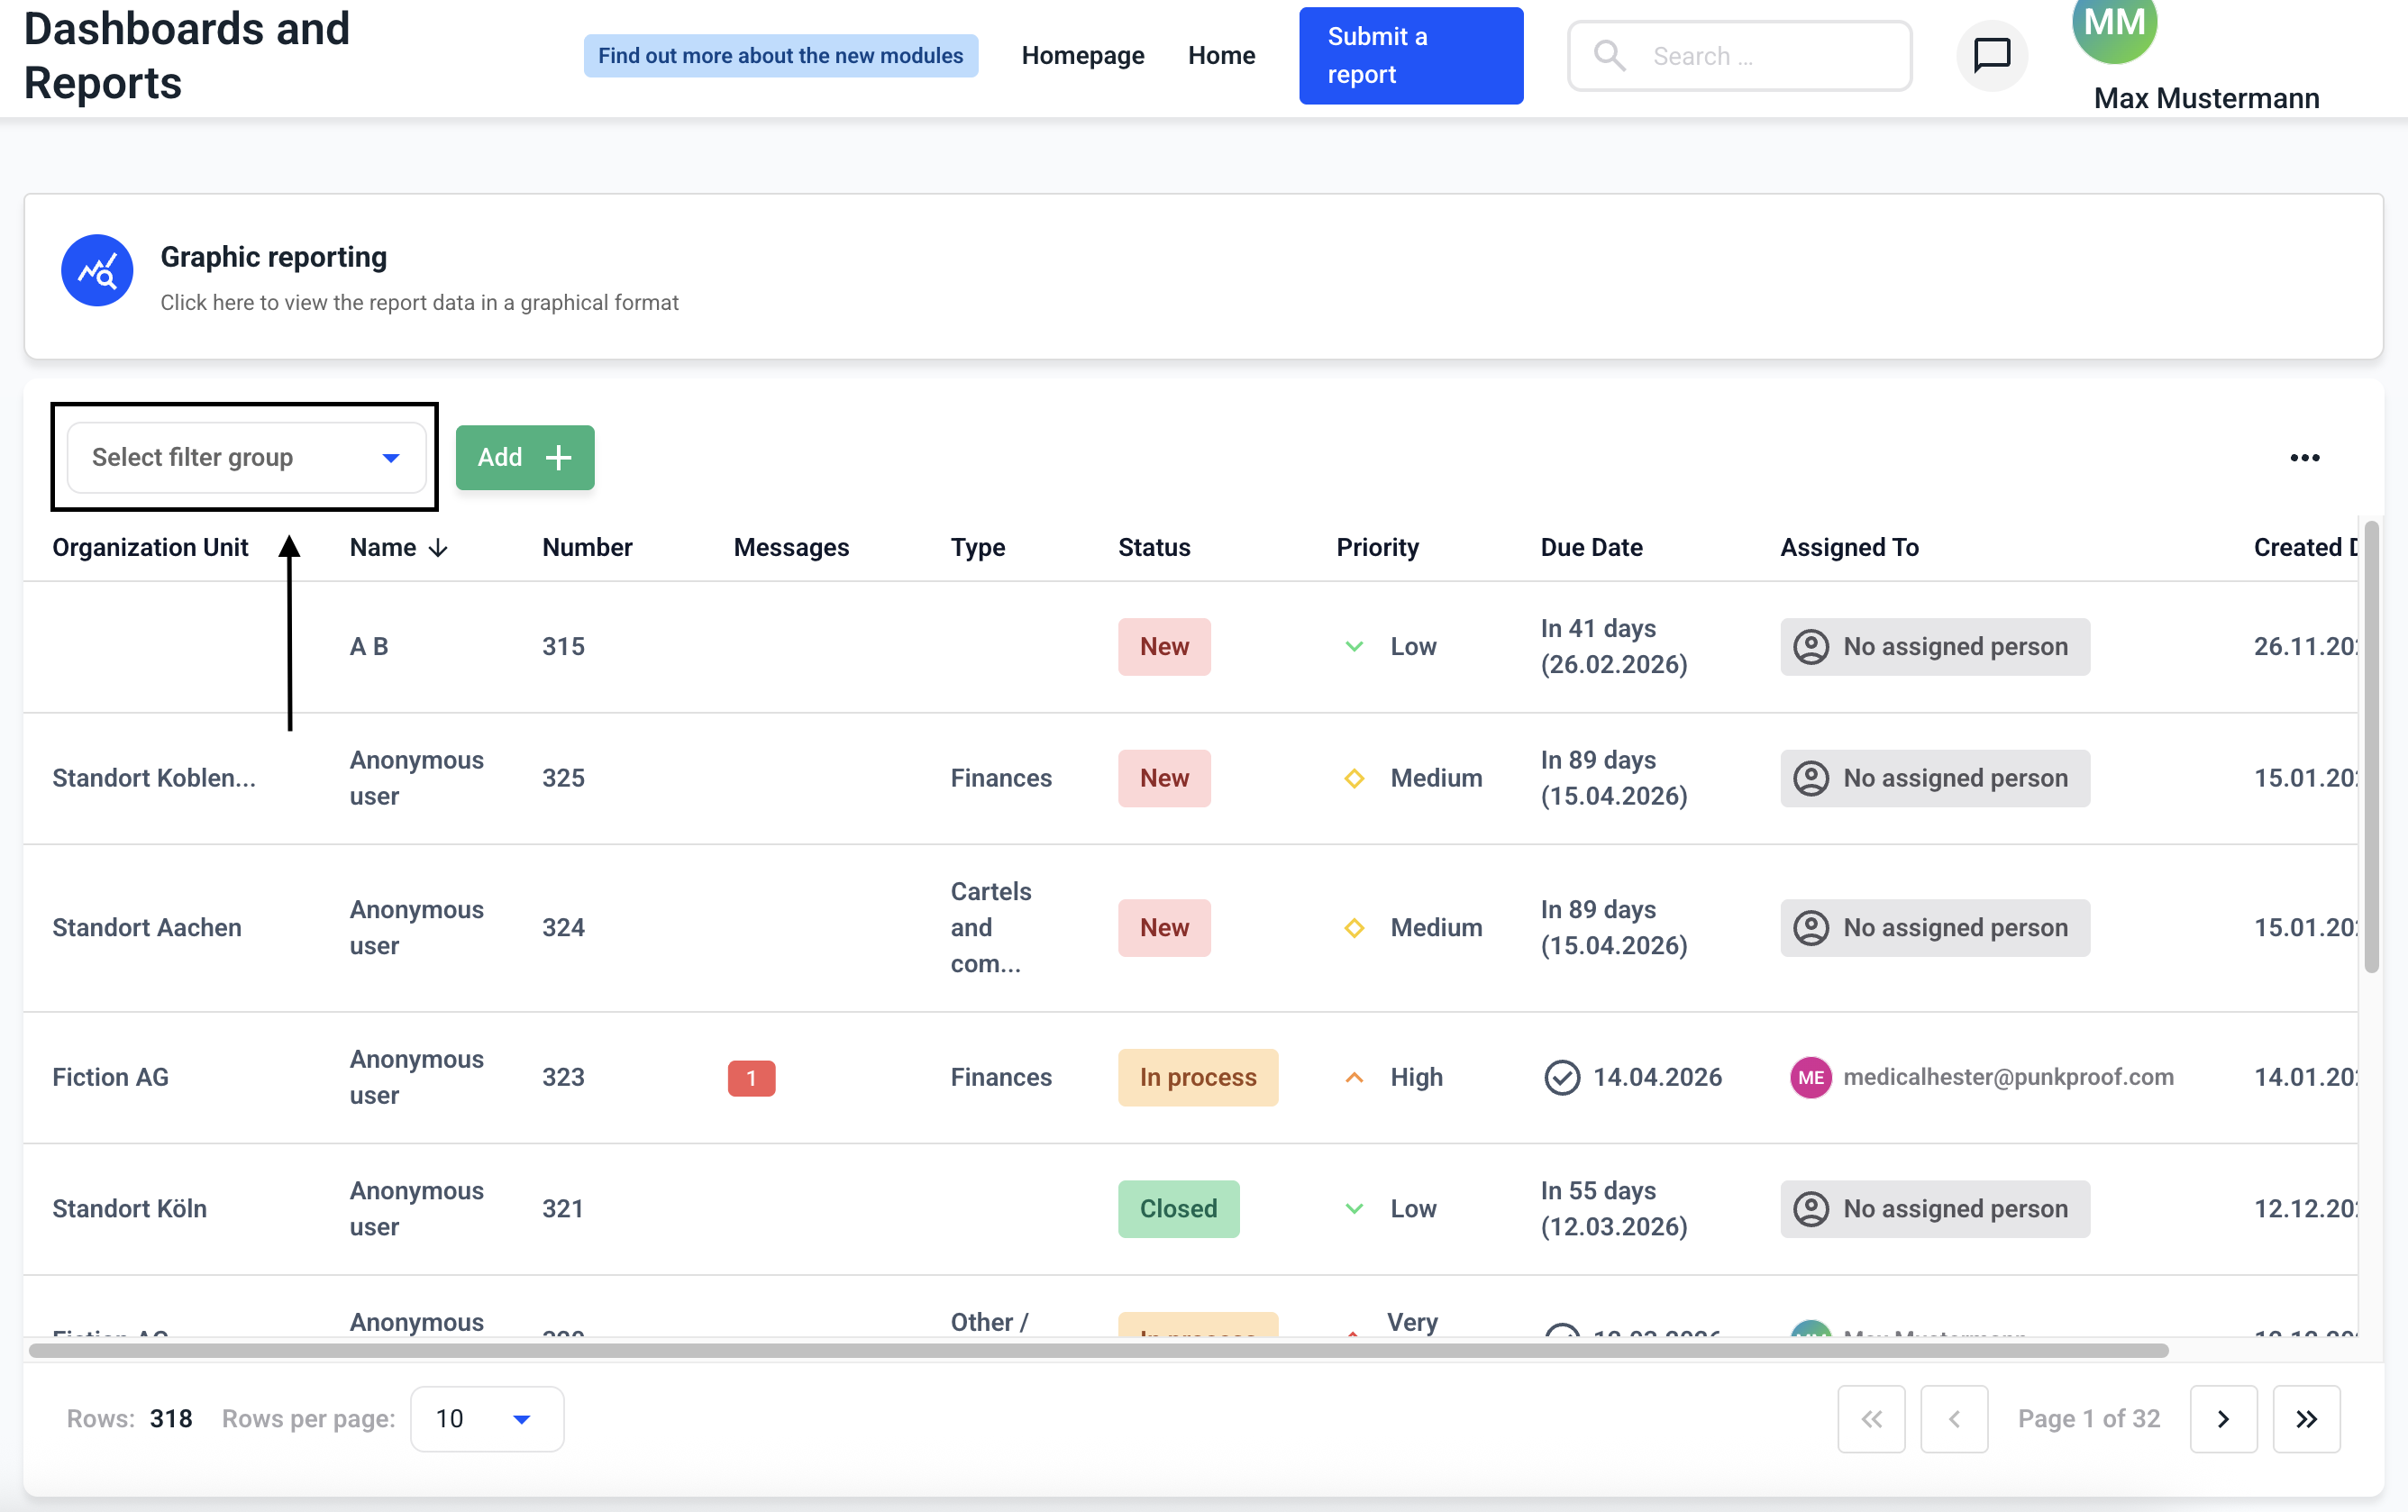Open the Select filter group dropdown
The width and height of the screenshot is (2408, 1512).
246,457
